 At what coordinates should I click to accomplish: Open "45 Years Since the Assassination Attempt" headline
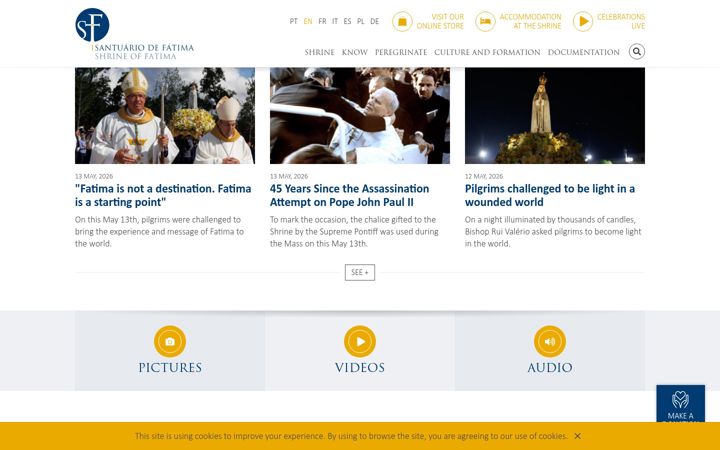point(349,195)
